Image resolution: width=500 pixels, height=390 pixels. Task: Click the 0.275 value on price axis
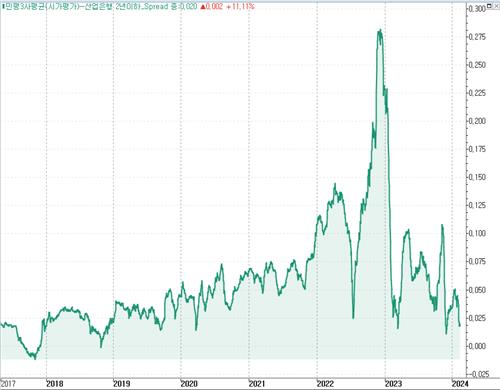tap(477, 37)
